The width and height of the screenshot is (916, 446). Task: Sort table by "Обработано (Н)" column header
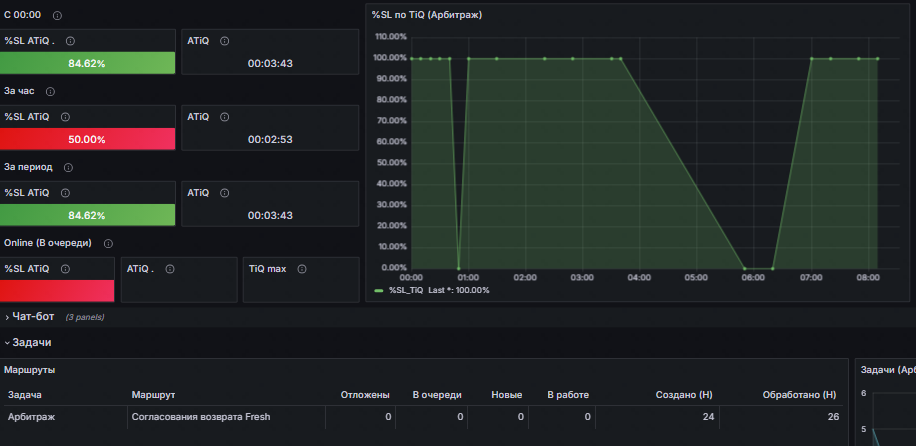799,395
